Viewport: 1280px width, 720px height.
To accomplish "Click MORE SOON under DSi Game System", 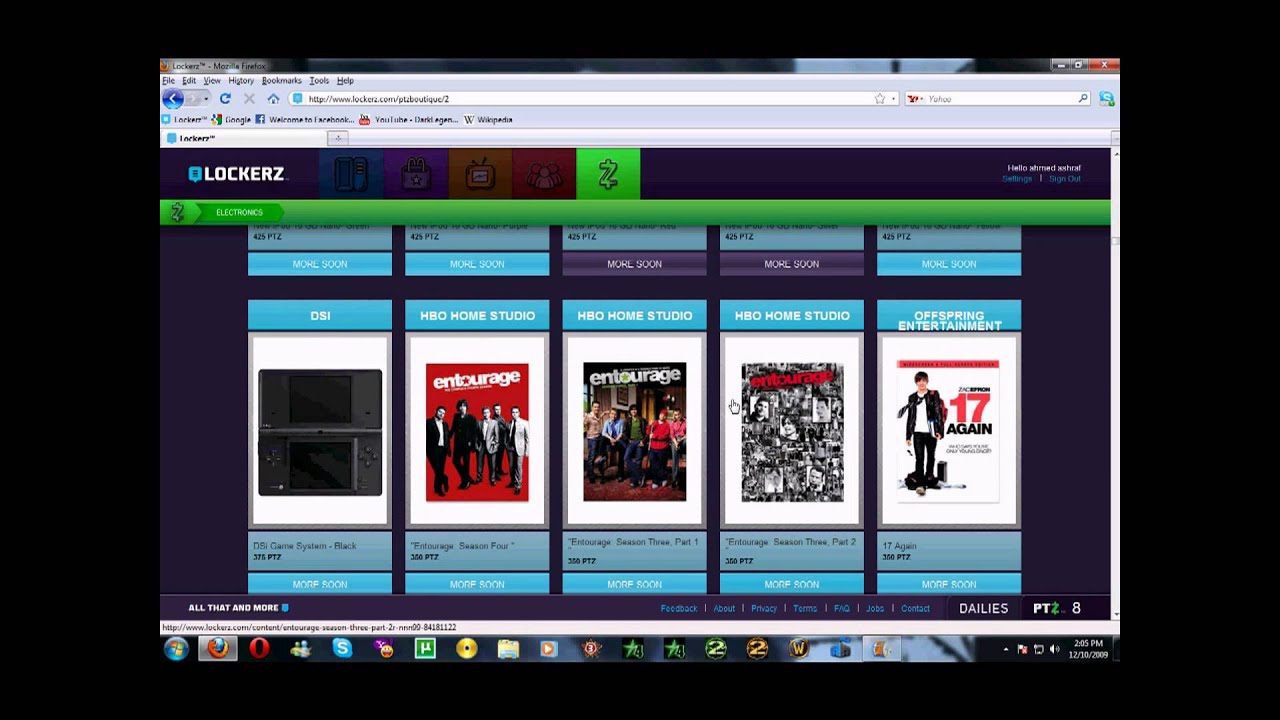I will click(320, 583).
